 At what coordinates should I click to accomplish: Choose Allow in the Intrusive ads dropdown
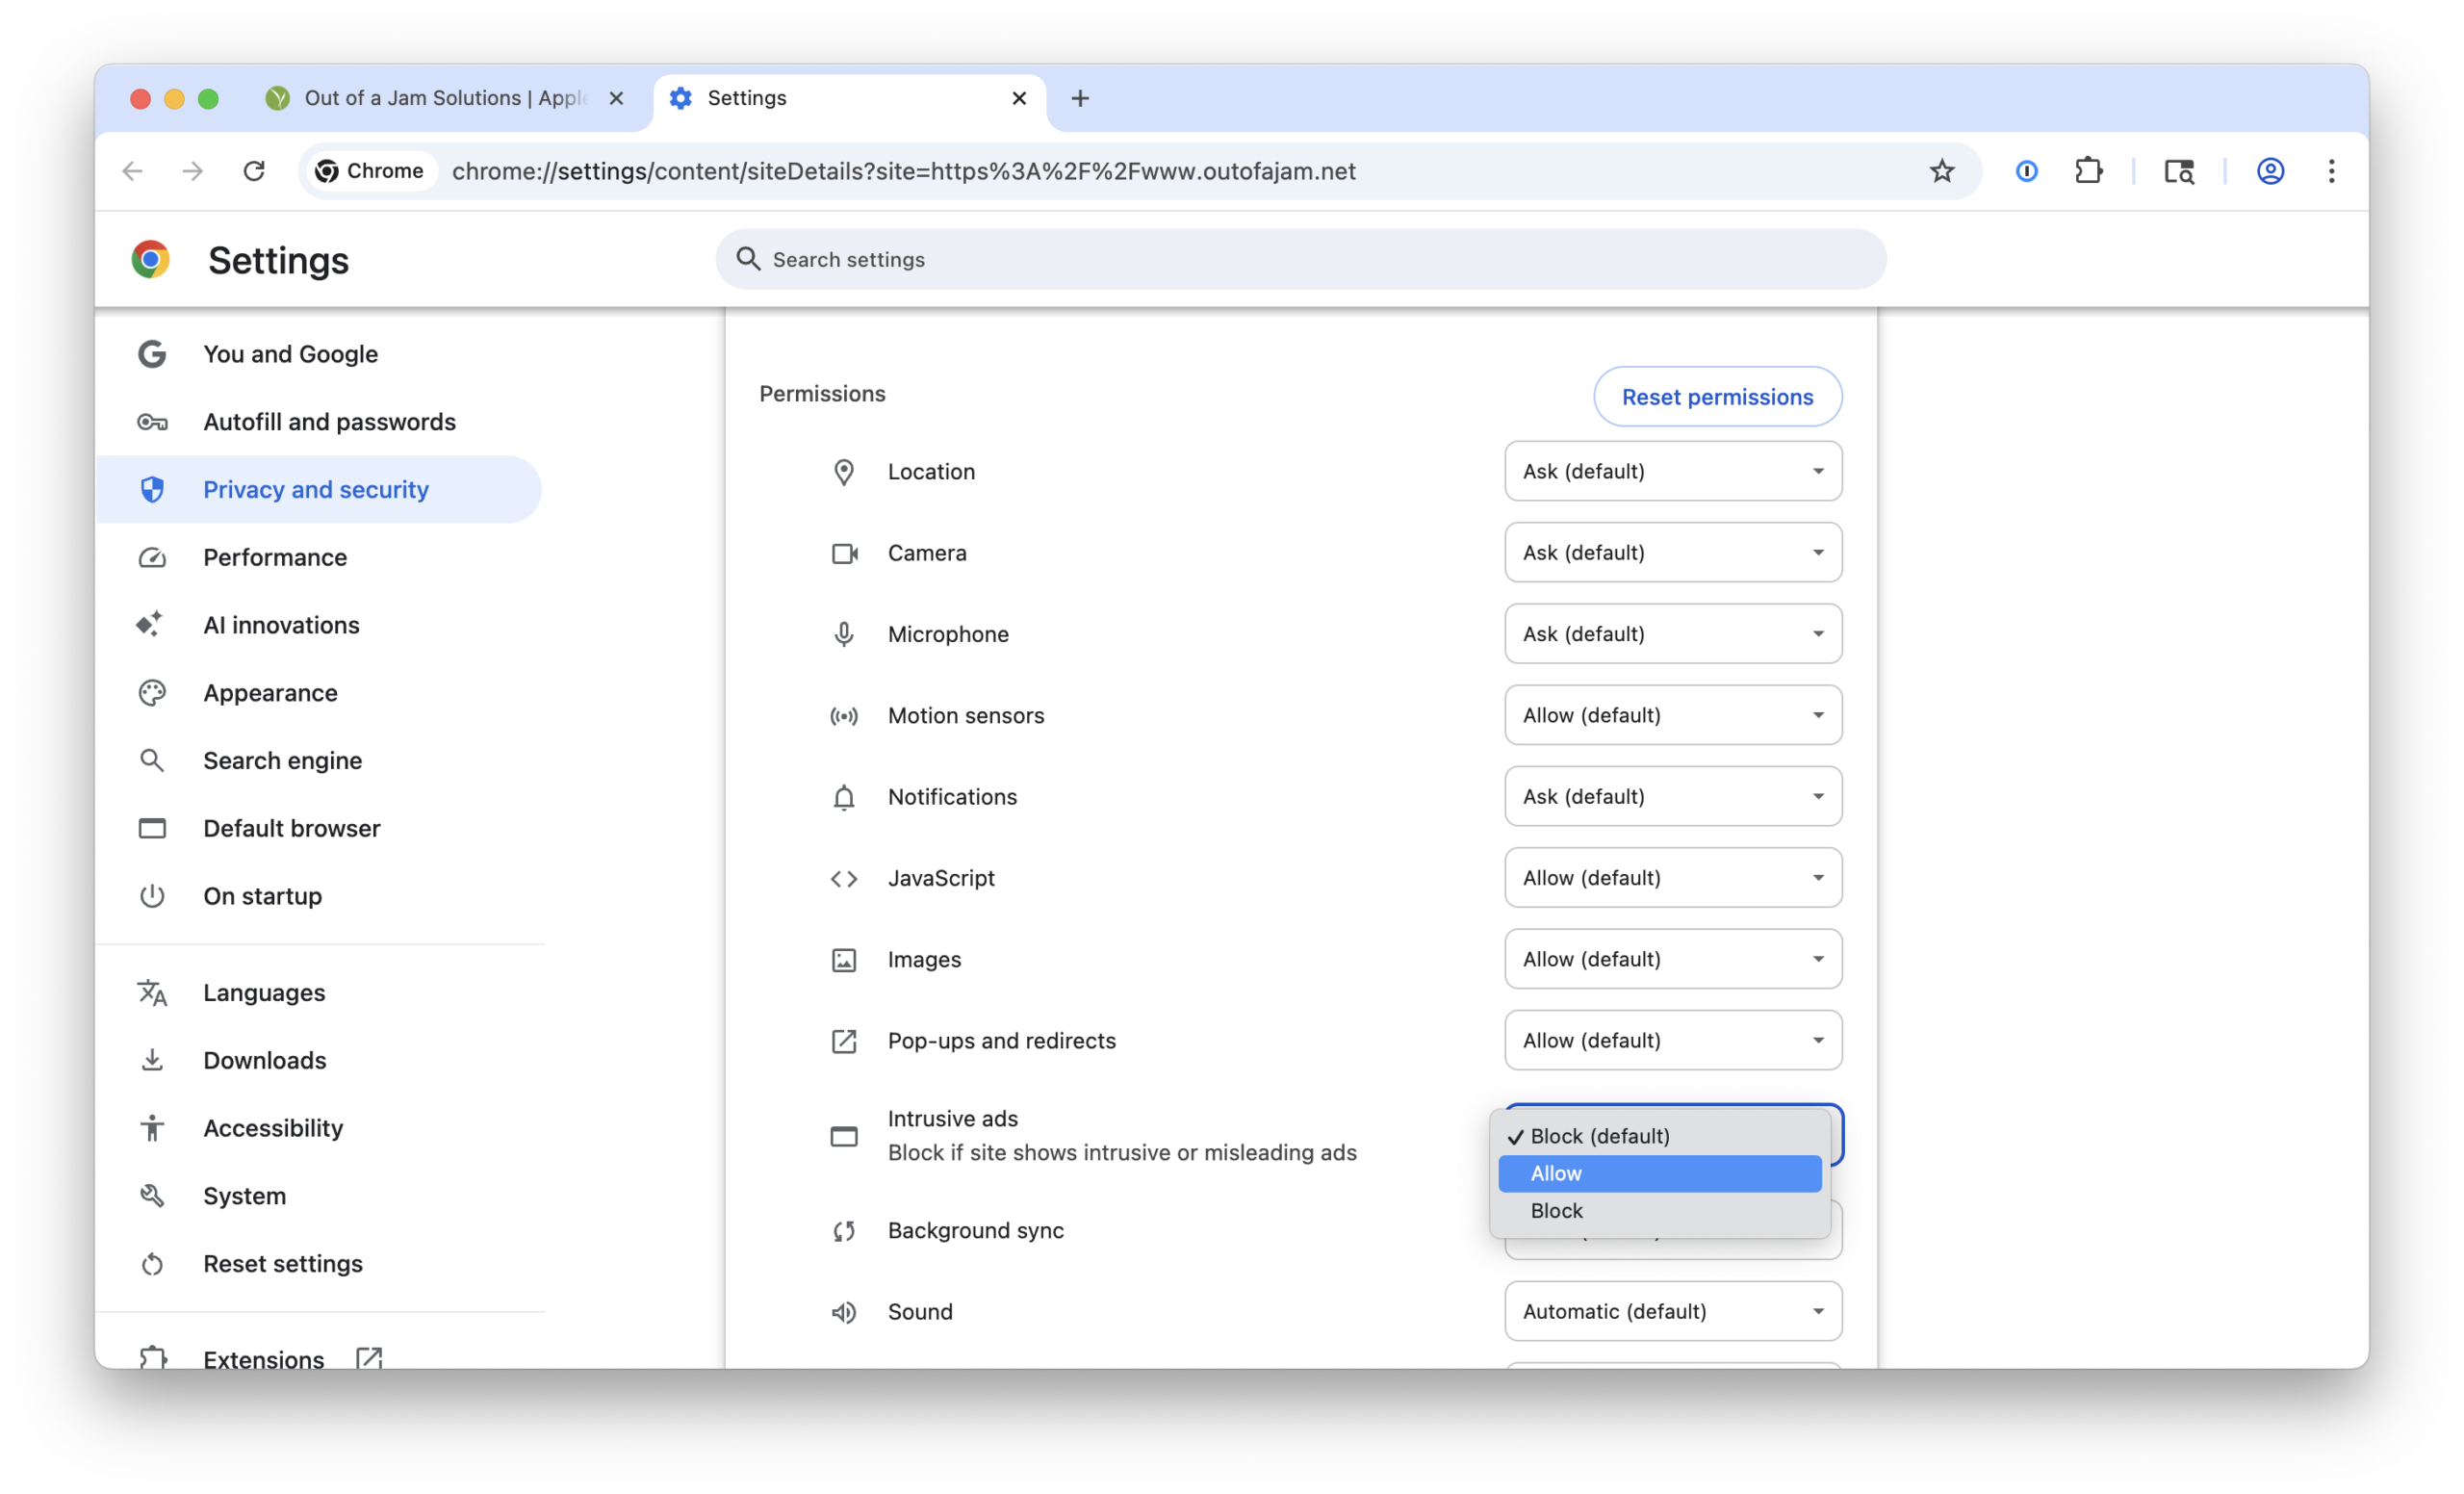(x=1659, y=1173)
